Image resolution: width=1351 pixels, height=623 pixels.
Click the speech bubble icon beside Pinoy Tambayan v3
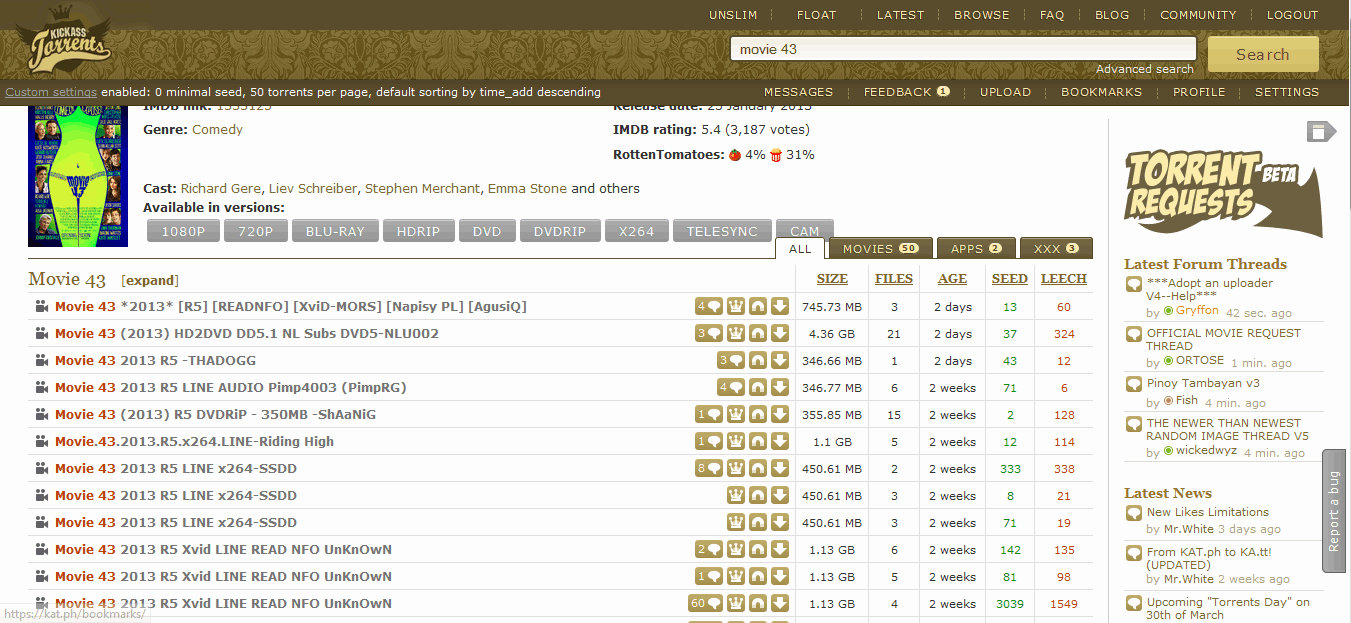(x=1133, y=384)
